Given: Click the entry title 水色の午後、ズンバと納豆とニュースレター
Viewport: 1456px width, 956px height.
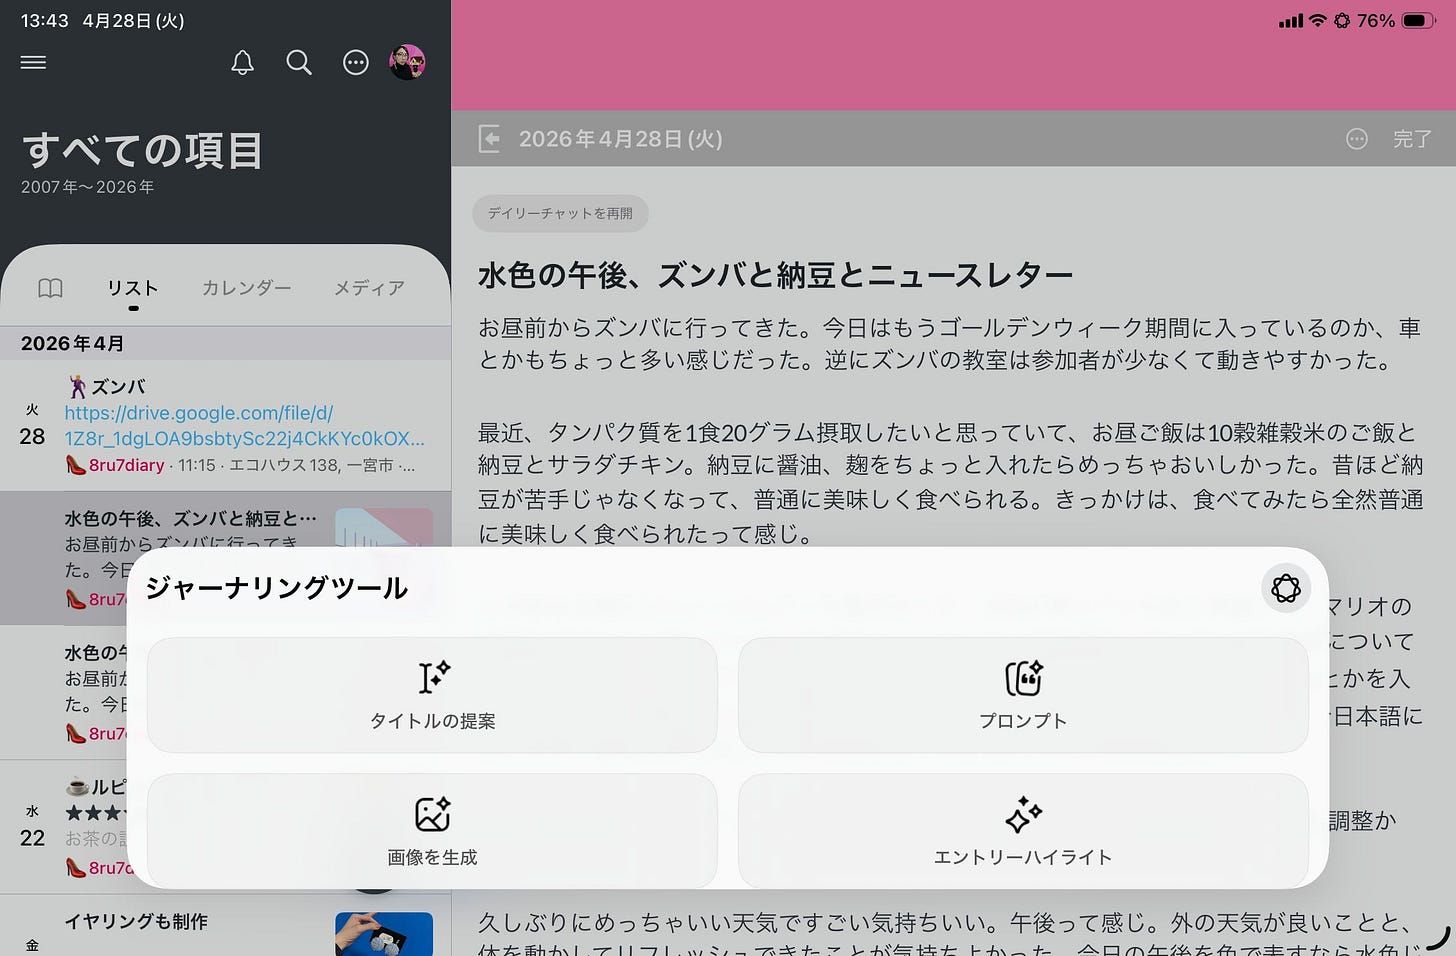Looking at the screenshot, I should (775, 275).
